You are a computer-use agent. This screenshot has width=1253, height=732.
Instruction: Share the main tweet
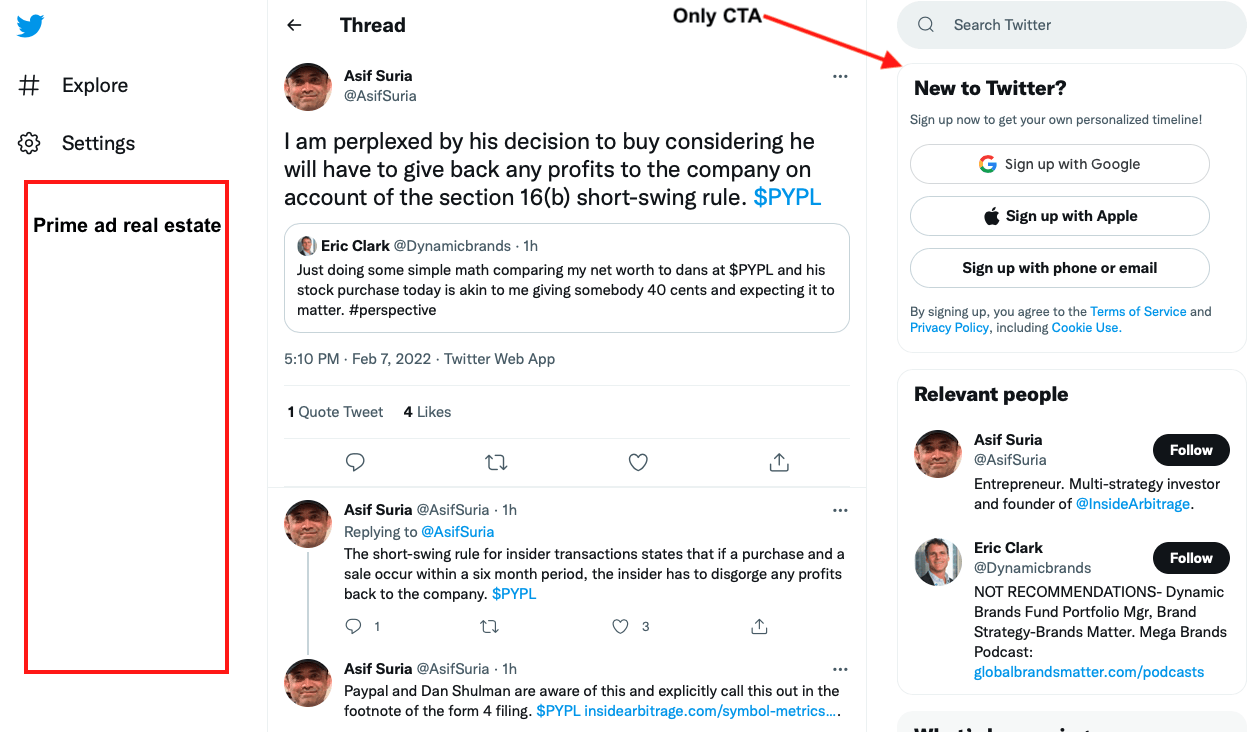click(779, 462)
